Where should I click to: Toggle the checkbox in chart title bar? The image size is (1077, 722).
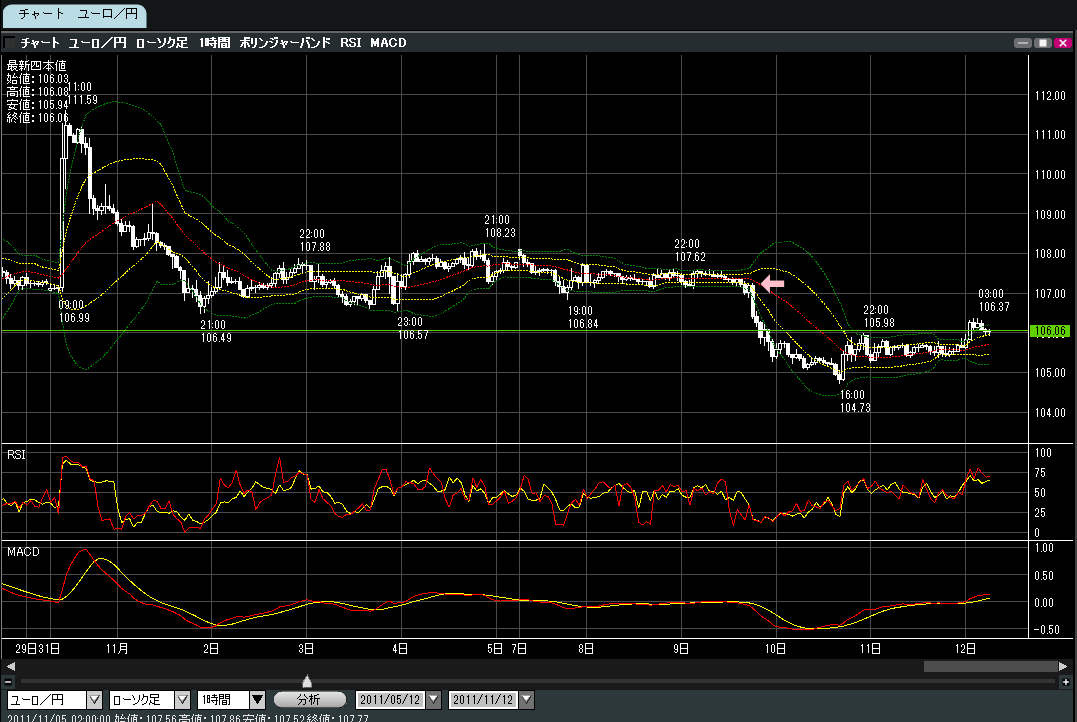point(10,43)
